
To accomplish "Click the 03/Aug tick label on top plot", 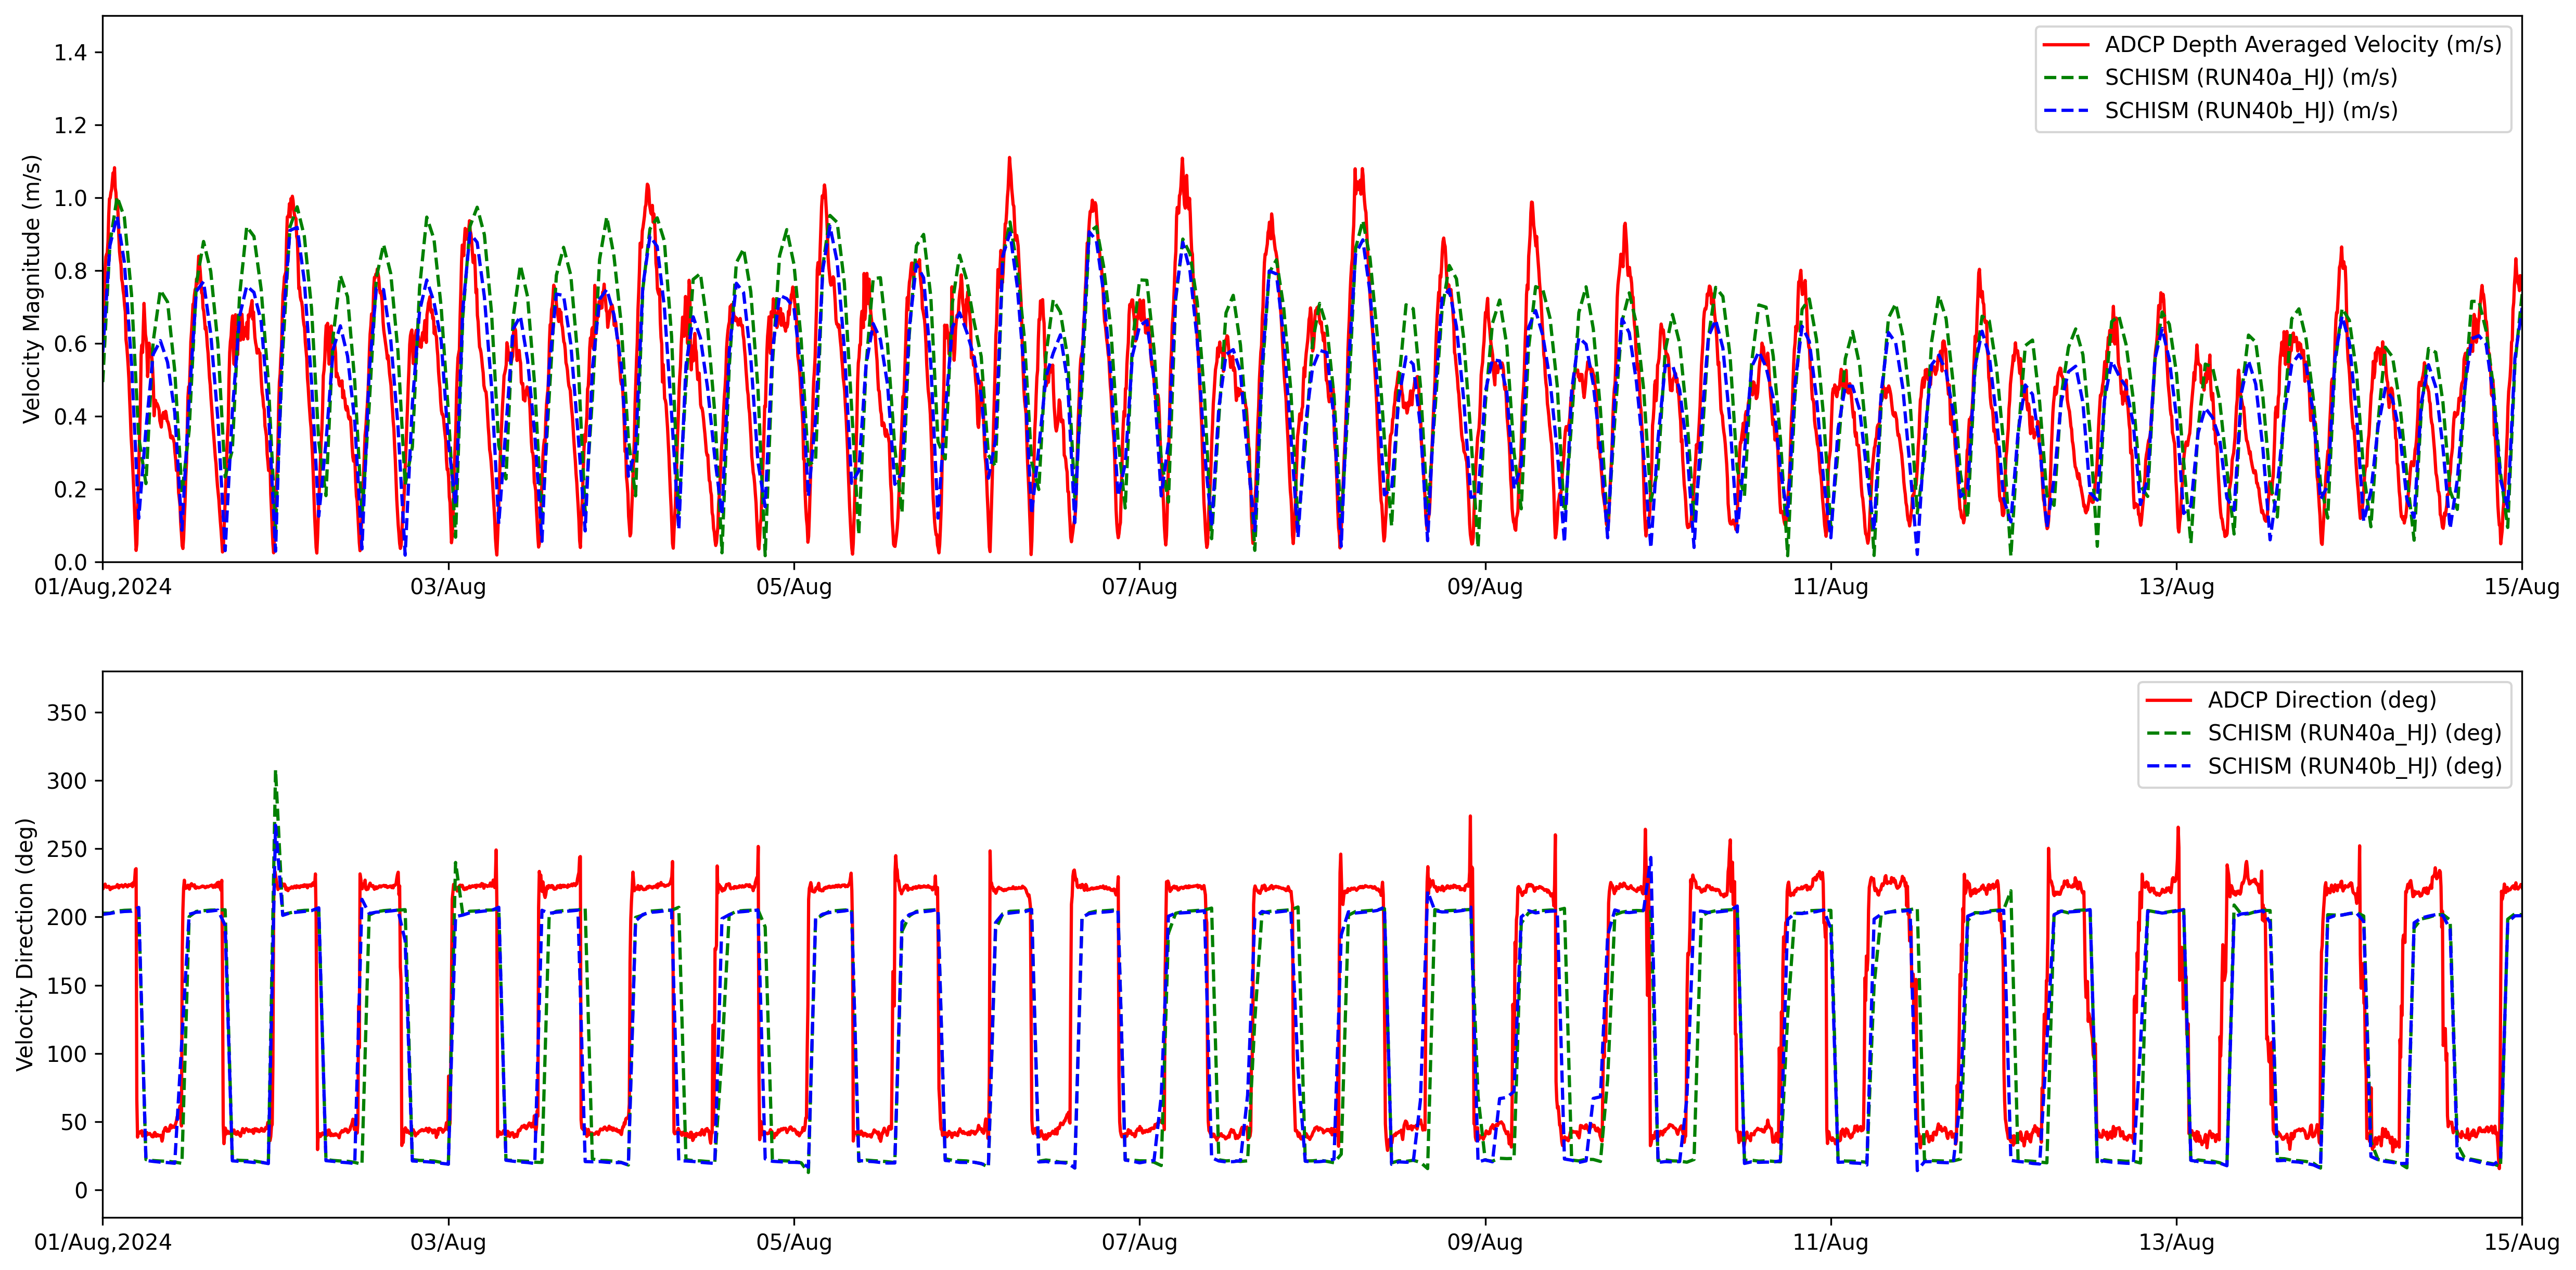I will tap(448, 587).
